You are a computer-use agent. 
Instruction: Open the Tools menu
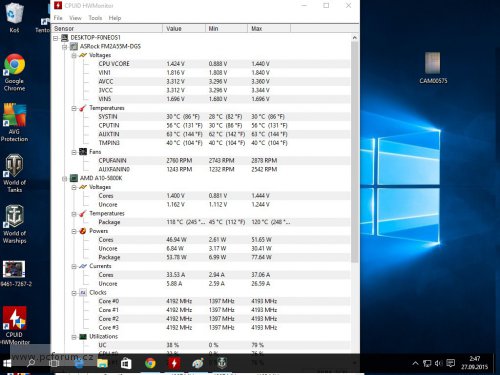pyautogui.click(x=95, y=18)
